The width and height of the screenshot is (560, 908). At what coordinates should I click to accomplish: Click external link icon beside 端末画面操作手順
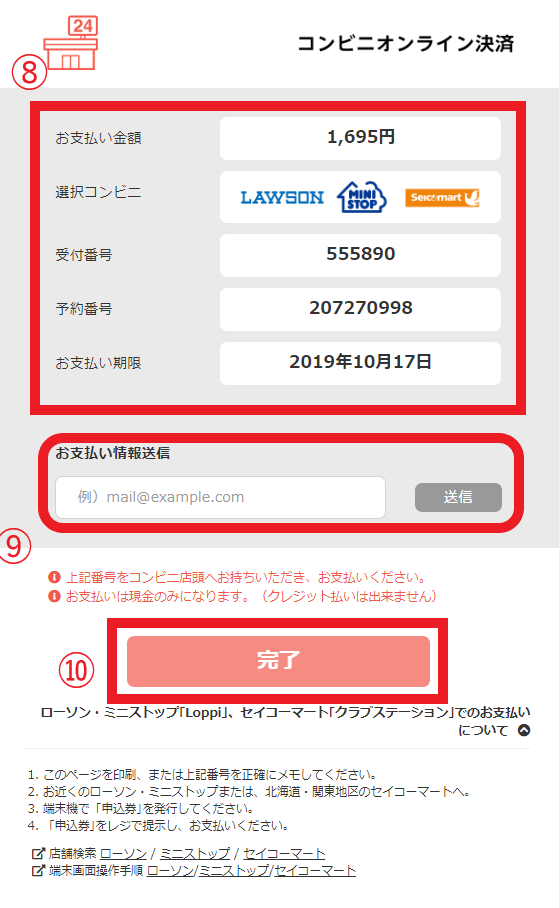tap(38, 870)
